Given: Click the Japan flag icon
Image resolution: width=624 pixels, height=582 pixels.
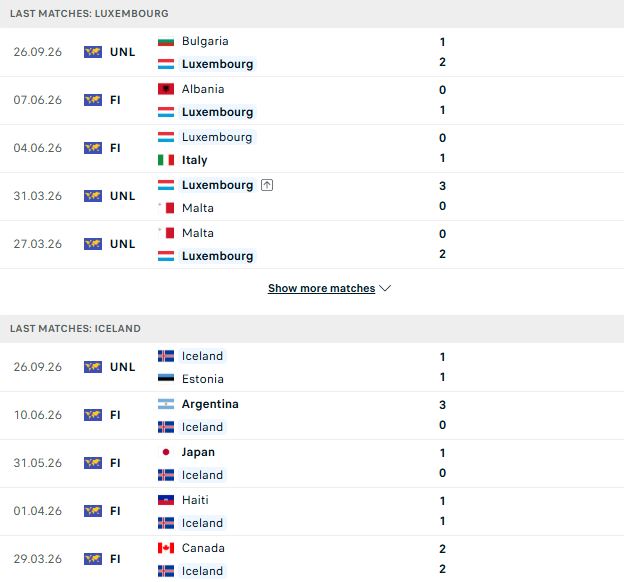Looking at the screenshot, I should pos(166,452).
